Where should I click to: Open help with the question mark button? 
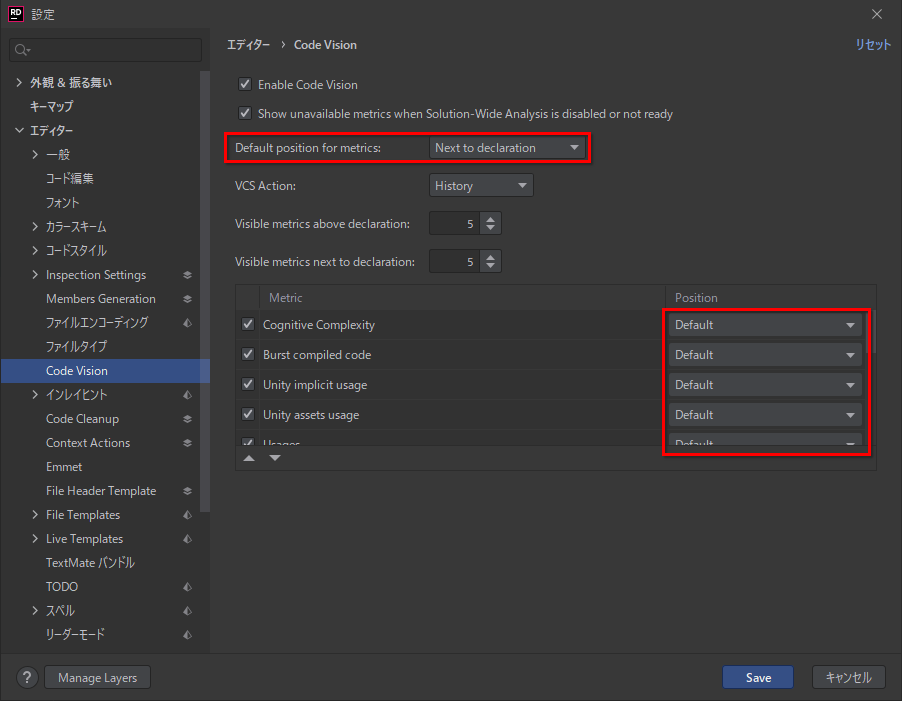(x=27, y=677)
